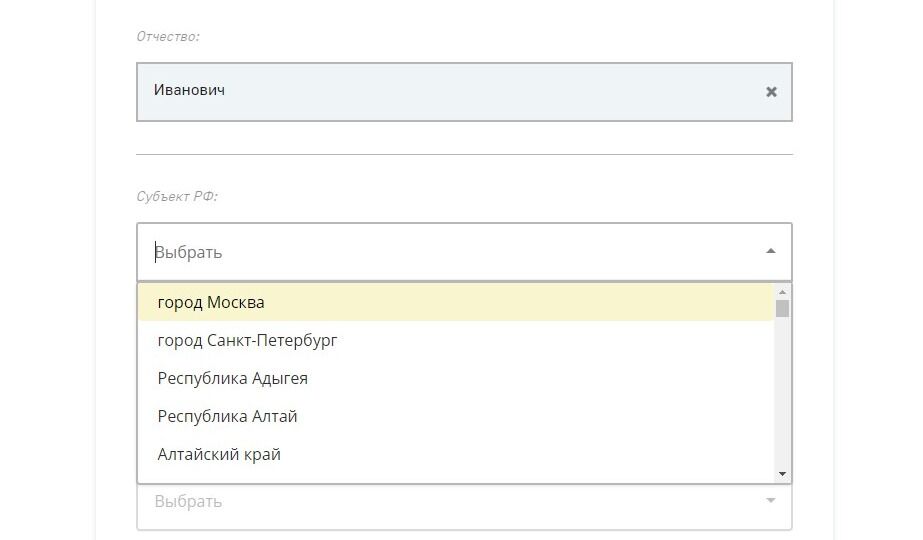The width and height of the screenshot is (923, 540).
Task: Clear the Отчество field with the X icon
Action: coord(771,92)
